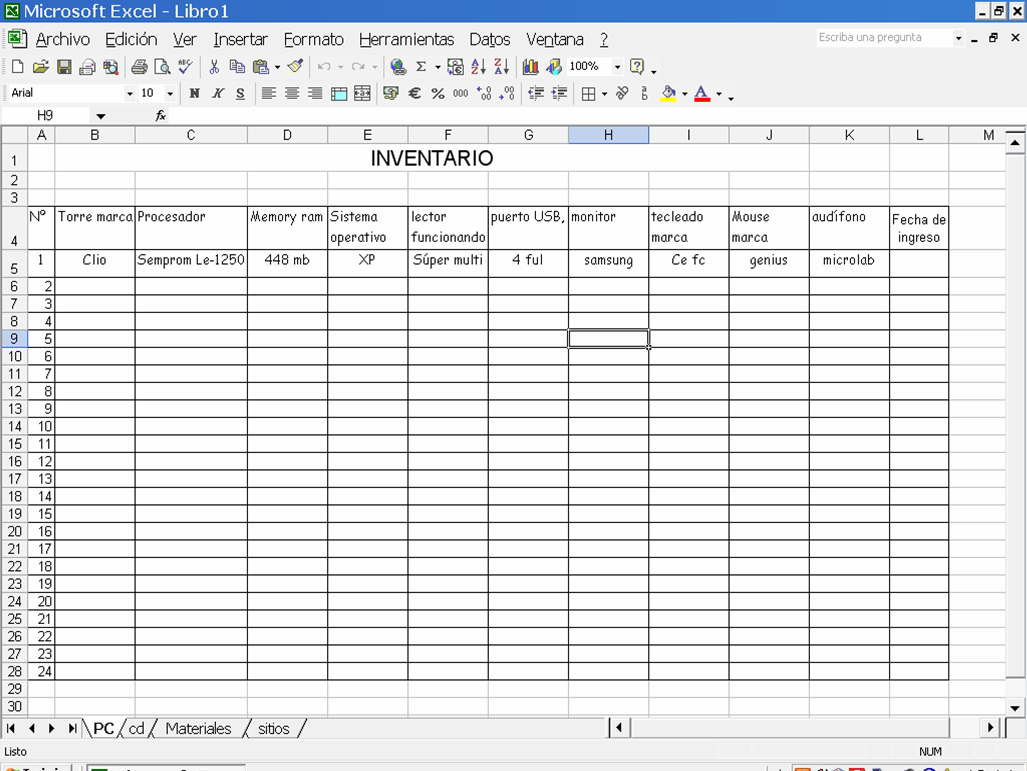Screen dimensions: 1027x771
Task: Launch the Chart Wizard
Action: click(x=531, y=67)
